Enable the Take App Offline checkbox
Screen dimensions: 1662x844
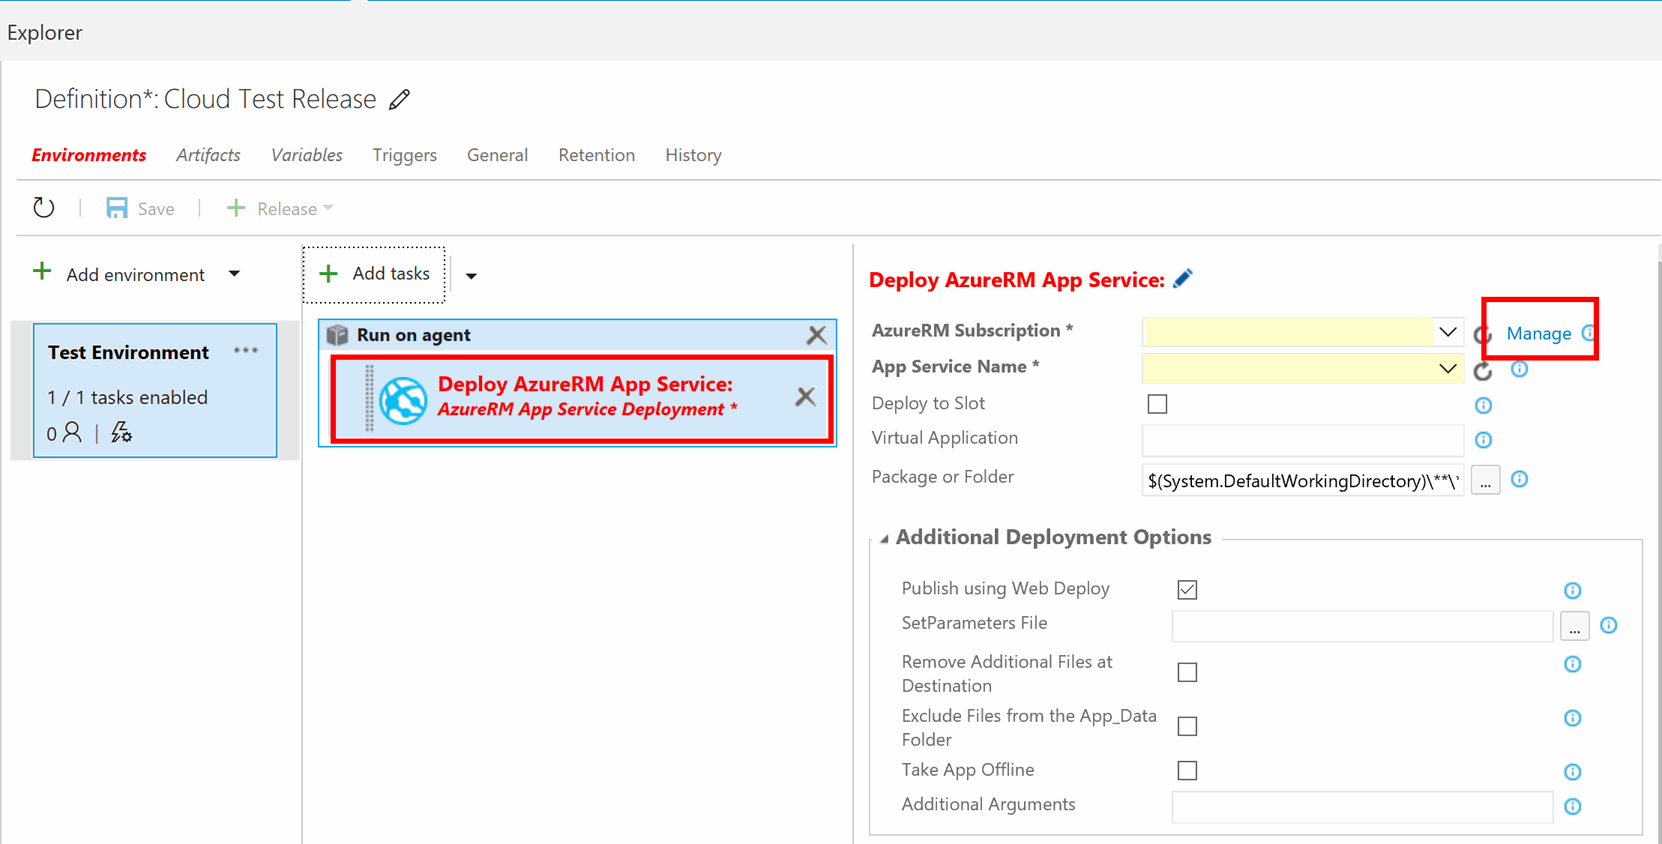[1187, 770]
